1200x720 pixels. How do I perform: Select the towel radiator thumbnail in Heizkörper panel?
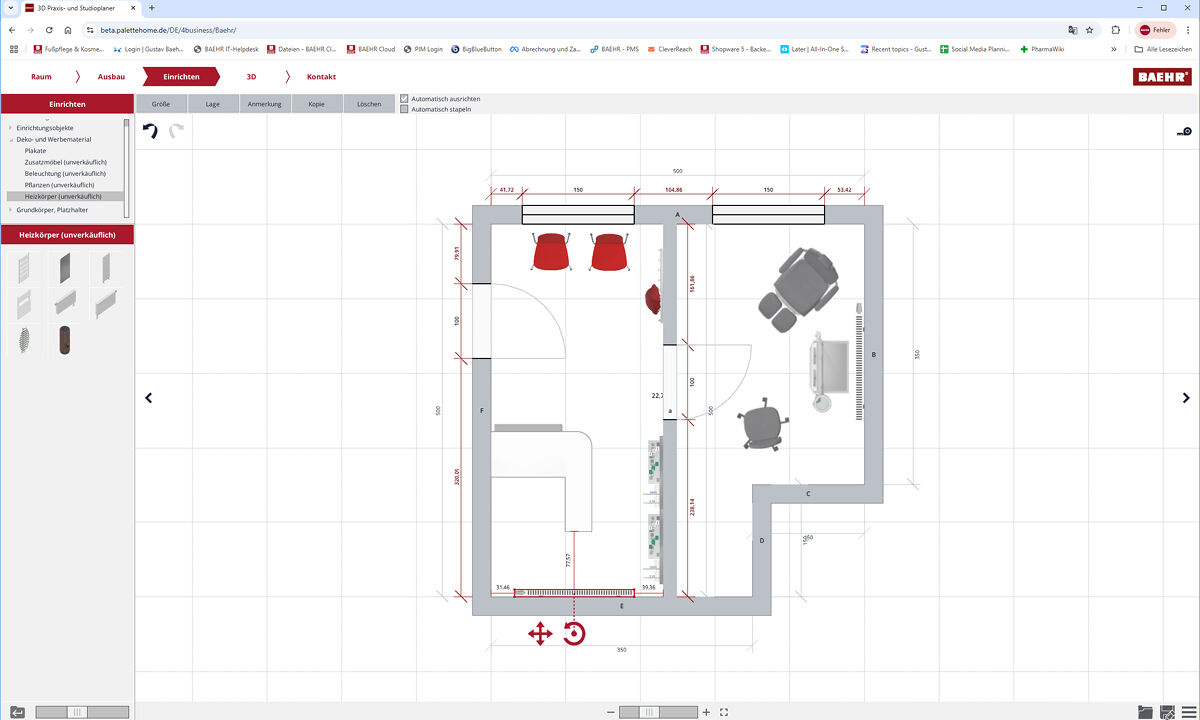(x=24, y=266)
